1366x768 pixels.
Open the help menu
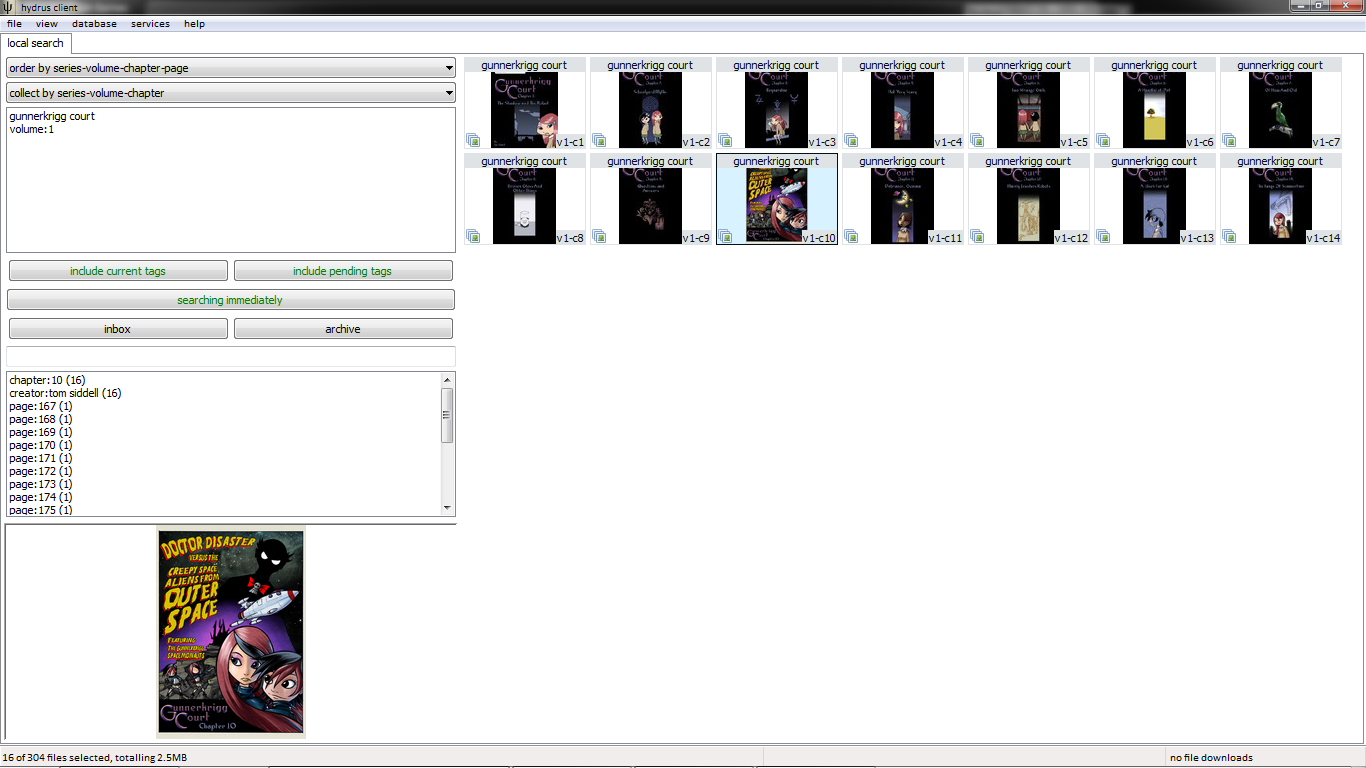click(x=195, y=24)
